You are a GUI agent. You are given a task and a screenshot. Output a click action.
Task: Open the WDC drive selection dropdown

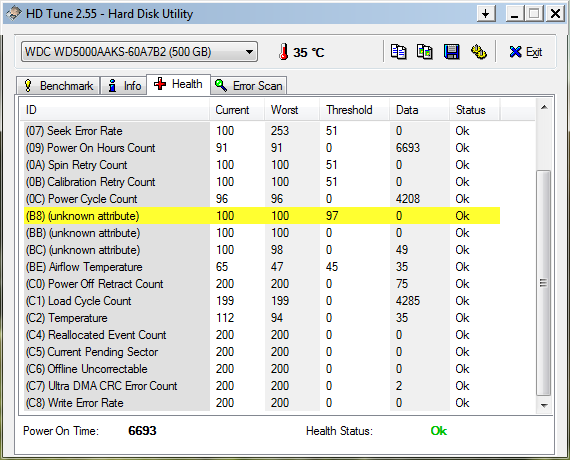[139, 52]
